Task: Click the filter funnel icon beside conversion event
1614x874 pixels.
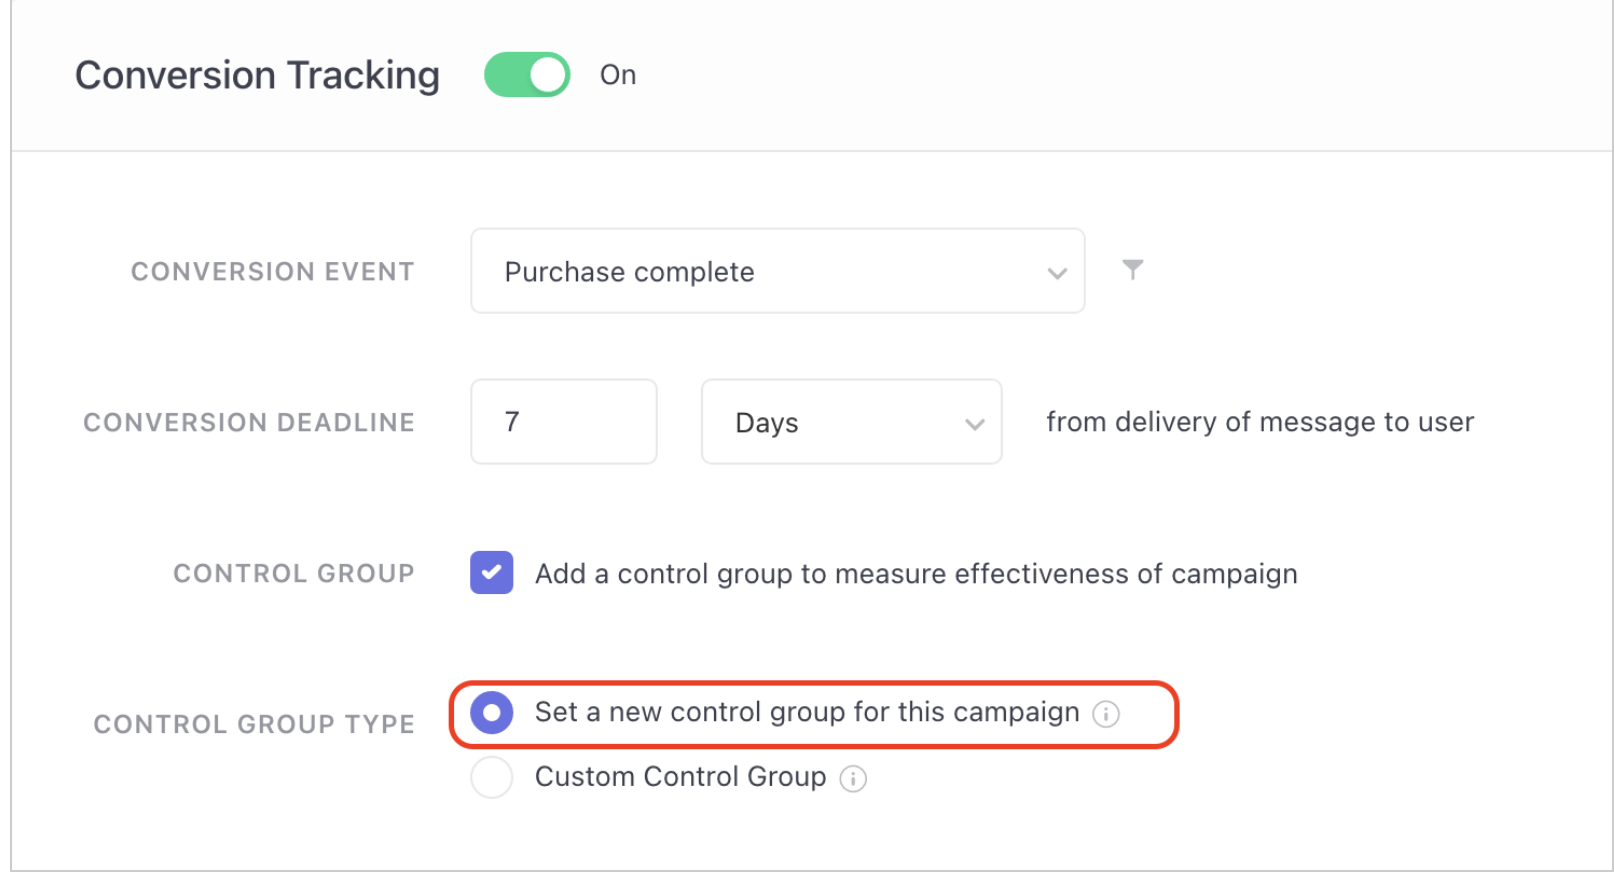Action: click(1132, 270)
